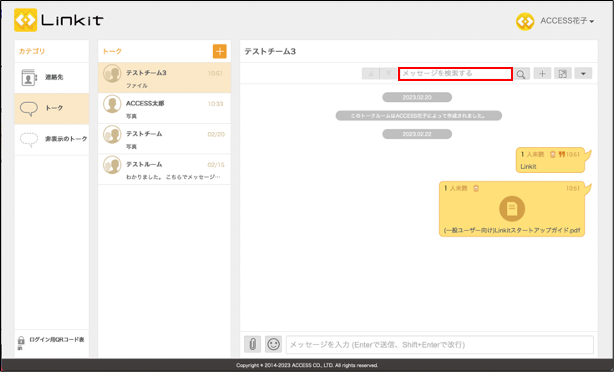Screen dimensions: 614x372
Task: Click the magnifier search icon
Action: click(521, 74)
